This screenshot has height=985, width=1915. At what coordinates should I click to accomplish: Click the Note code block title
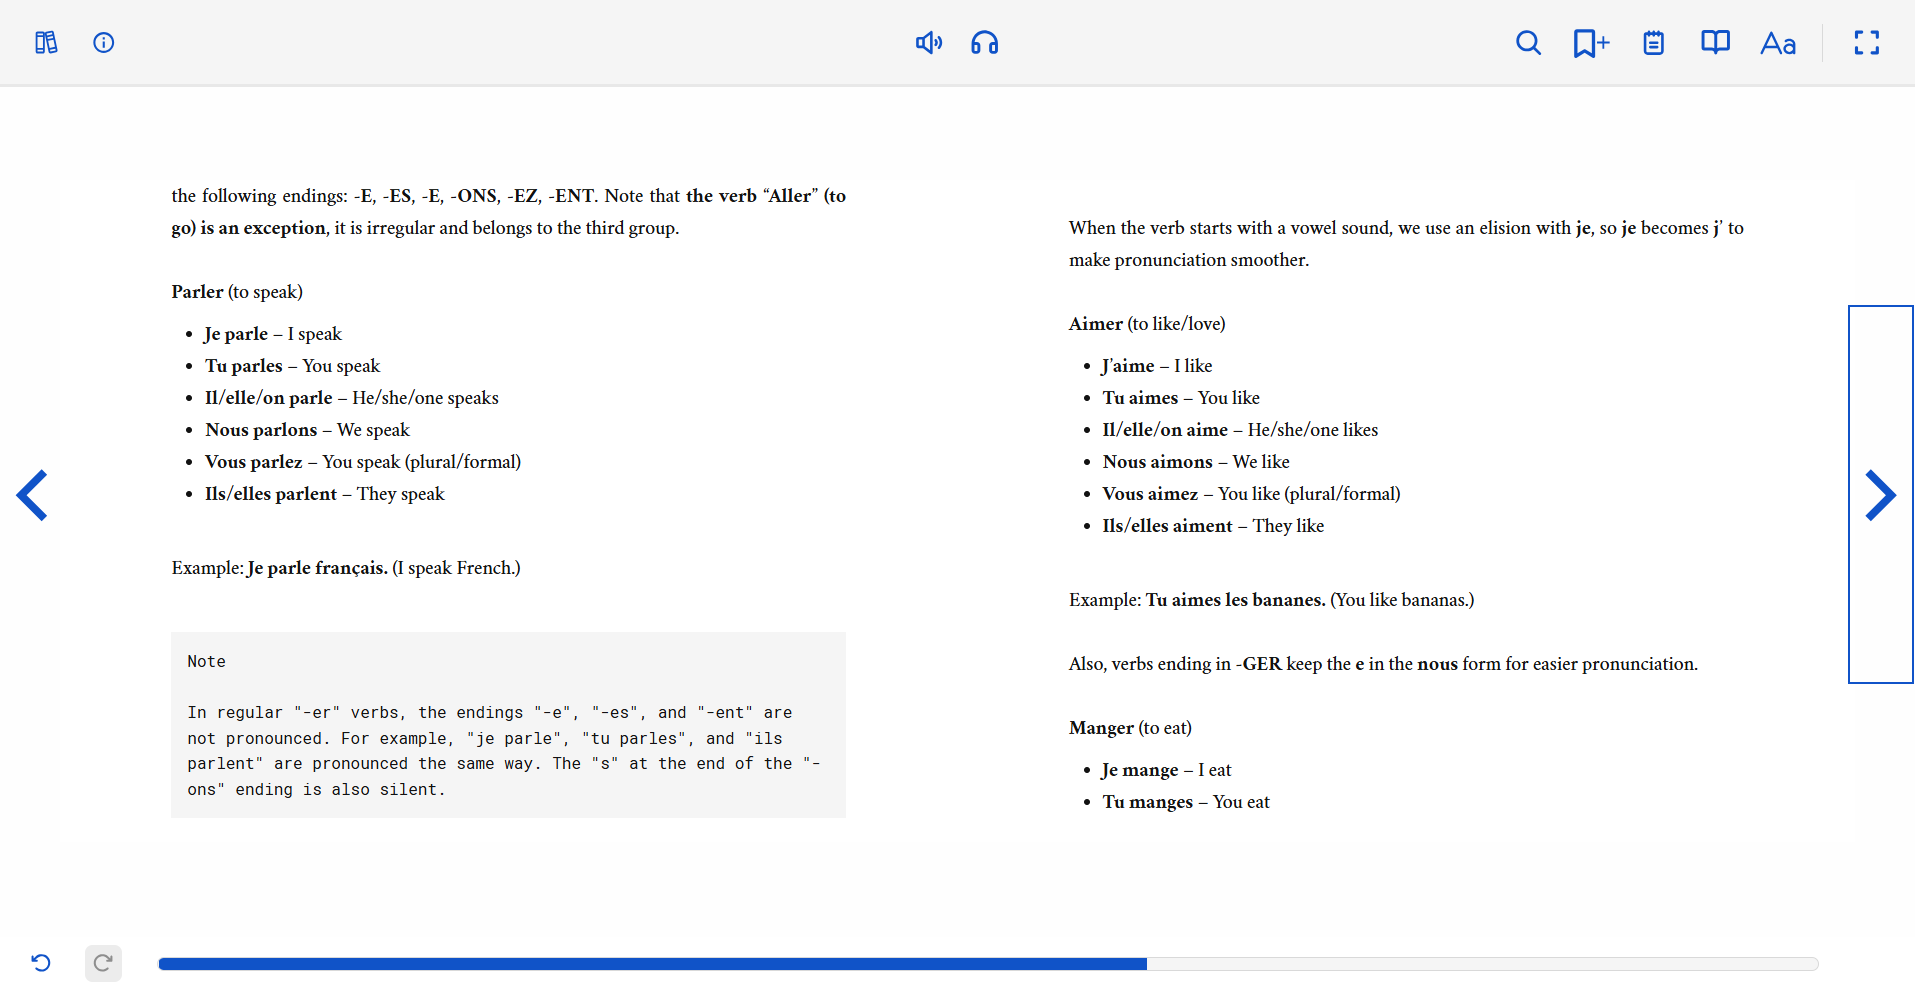tap(206, 662)
